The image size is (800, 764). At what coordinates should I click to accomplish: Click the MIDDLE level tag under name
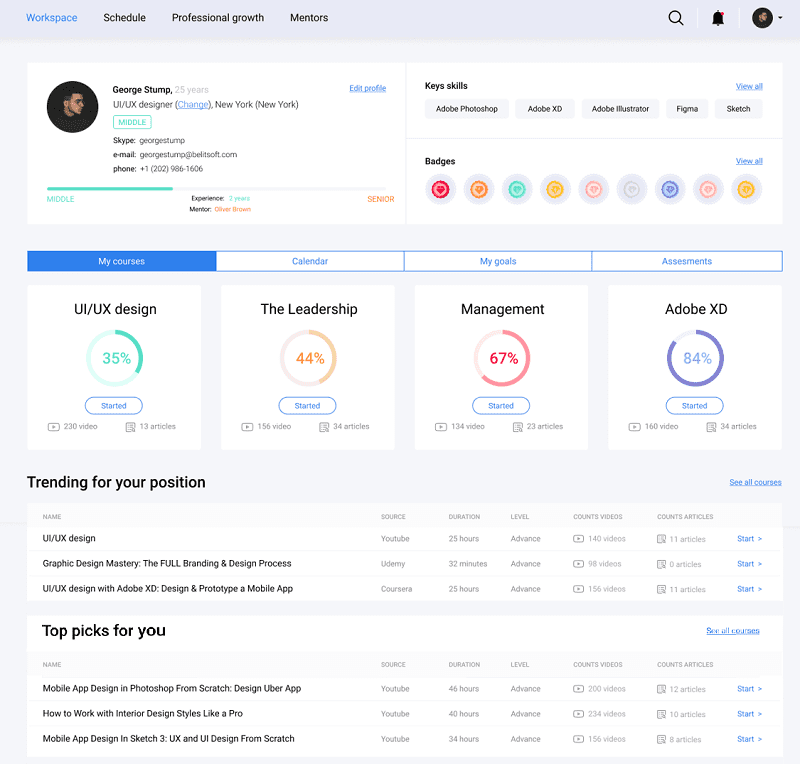[132, 122]
